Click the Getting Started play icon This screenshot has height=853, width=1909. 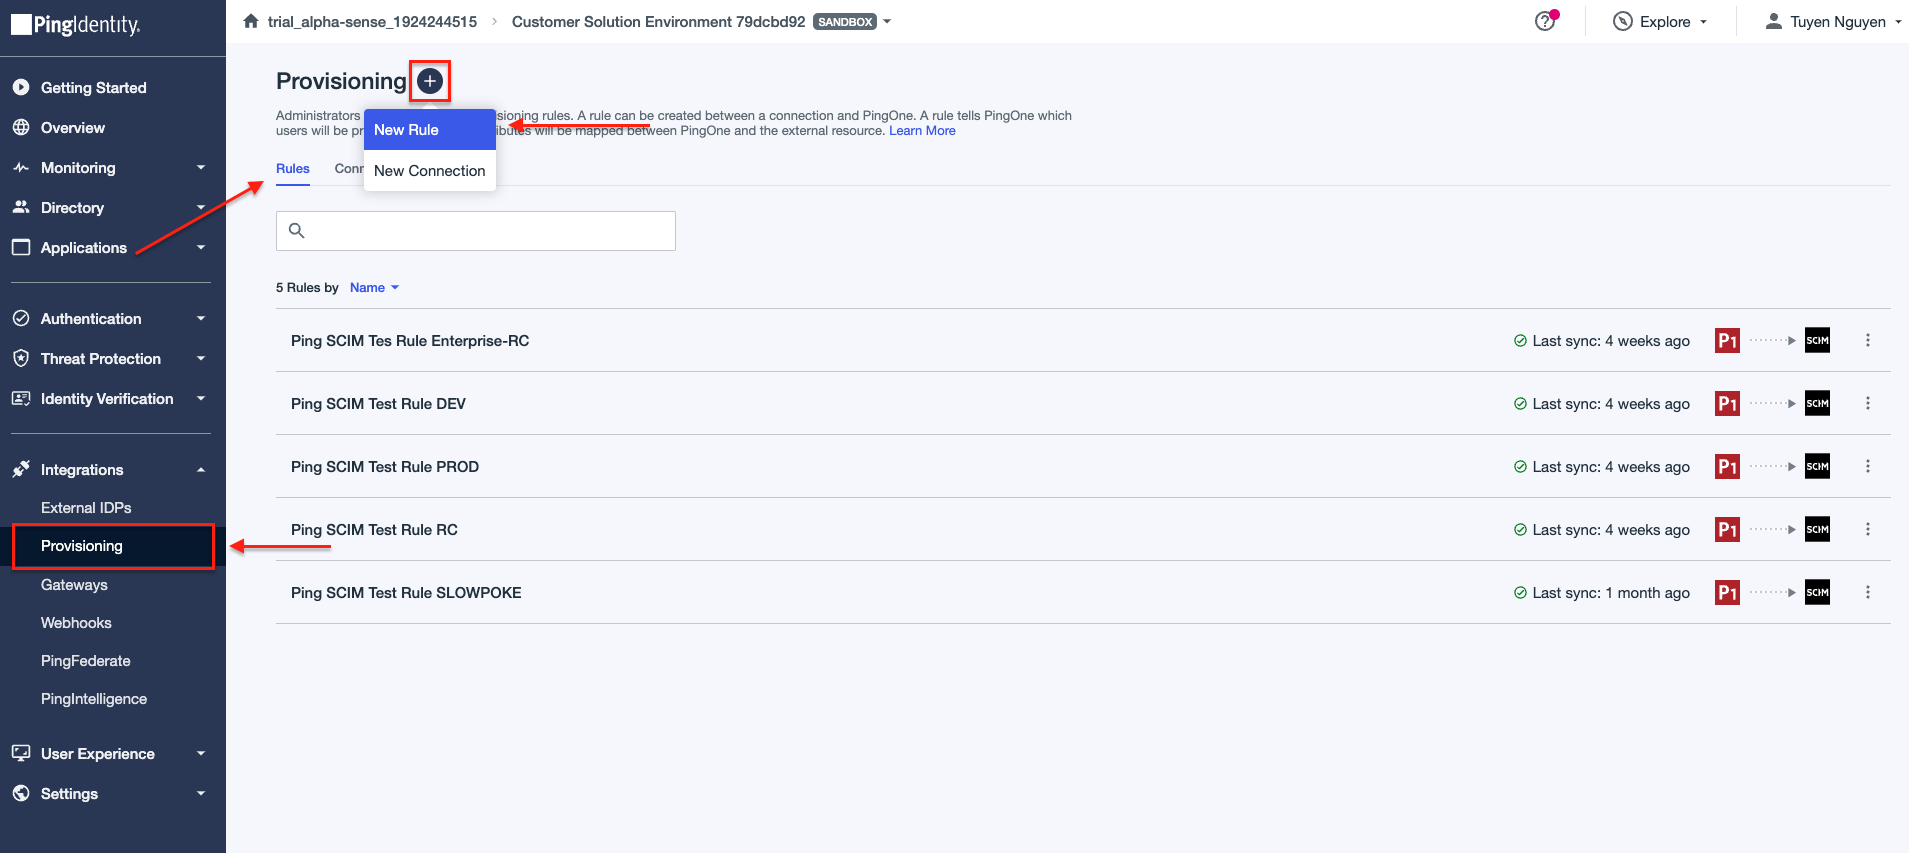(21, 87)
